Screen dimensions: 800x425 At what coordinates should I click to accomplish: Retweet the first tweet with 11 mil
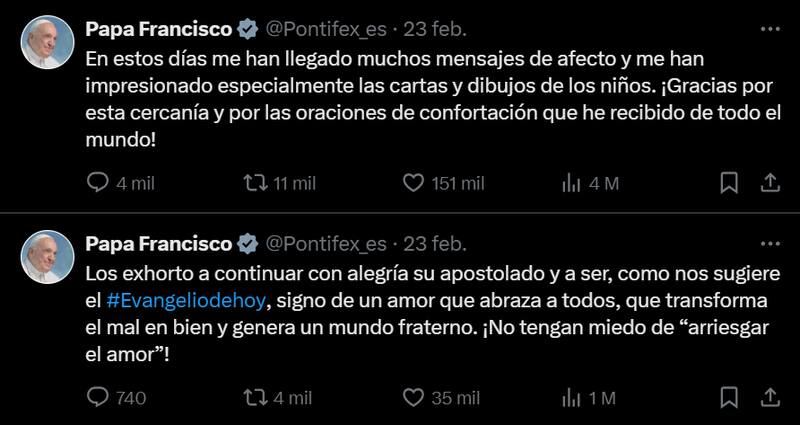(x=256, y=183)
